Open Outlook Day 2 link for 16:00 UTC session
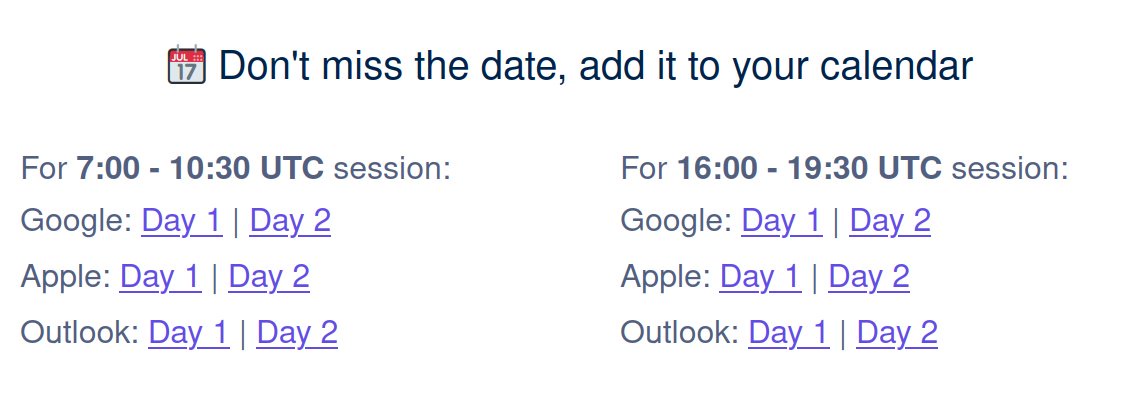This screenshot has width=1136, height=412. pyautogui.click(x=897, y=332)
